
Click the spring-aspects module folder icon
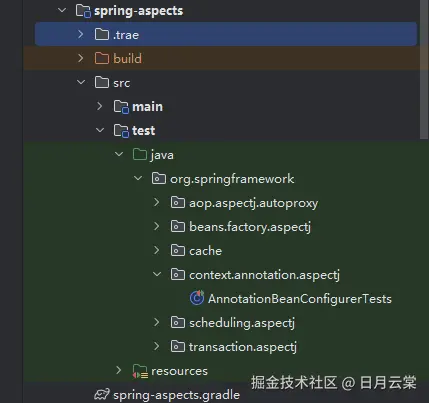(x=83, y=11)
